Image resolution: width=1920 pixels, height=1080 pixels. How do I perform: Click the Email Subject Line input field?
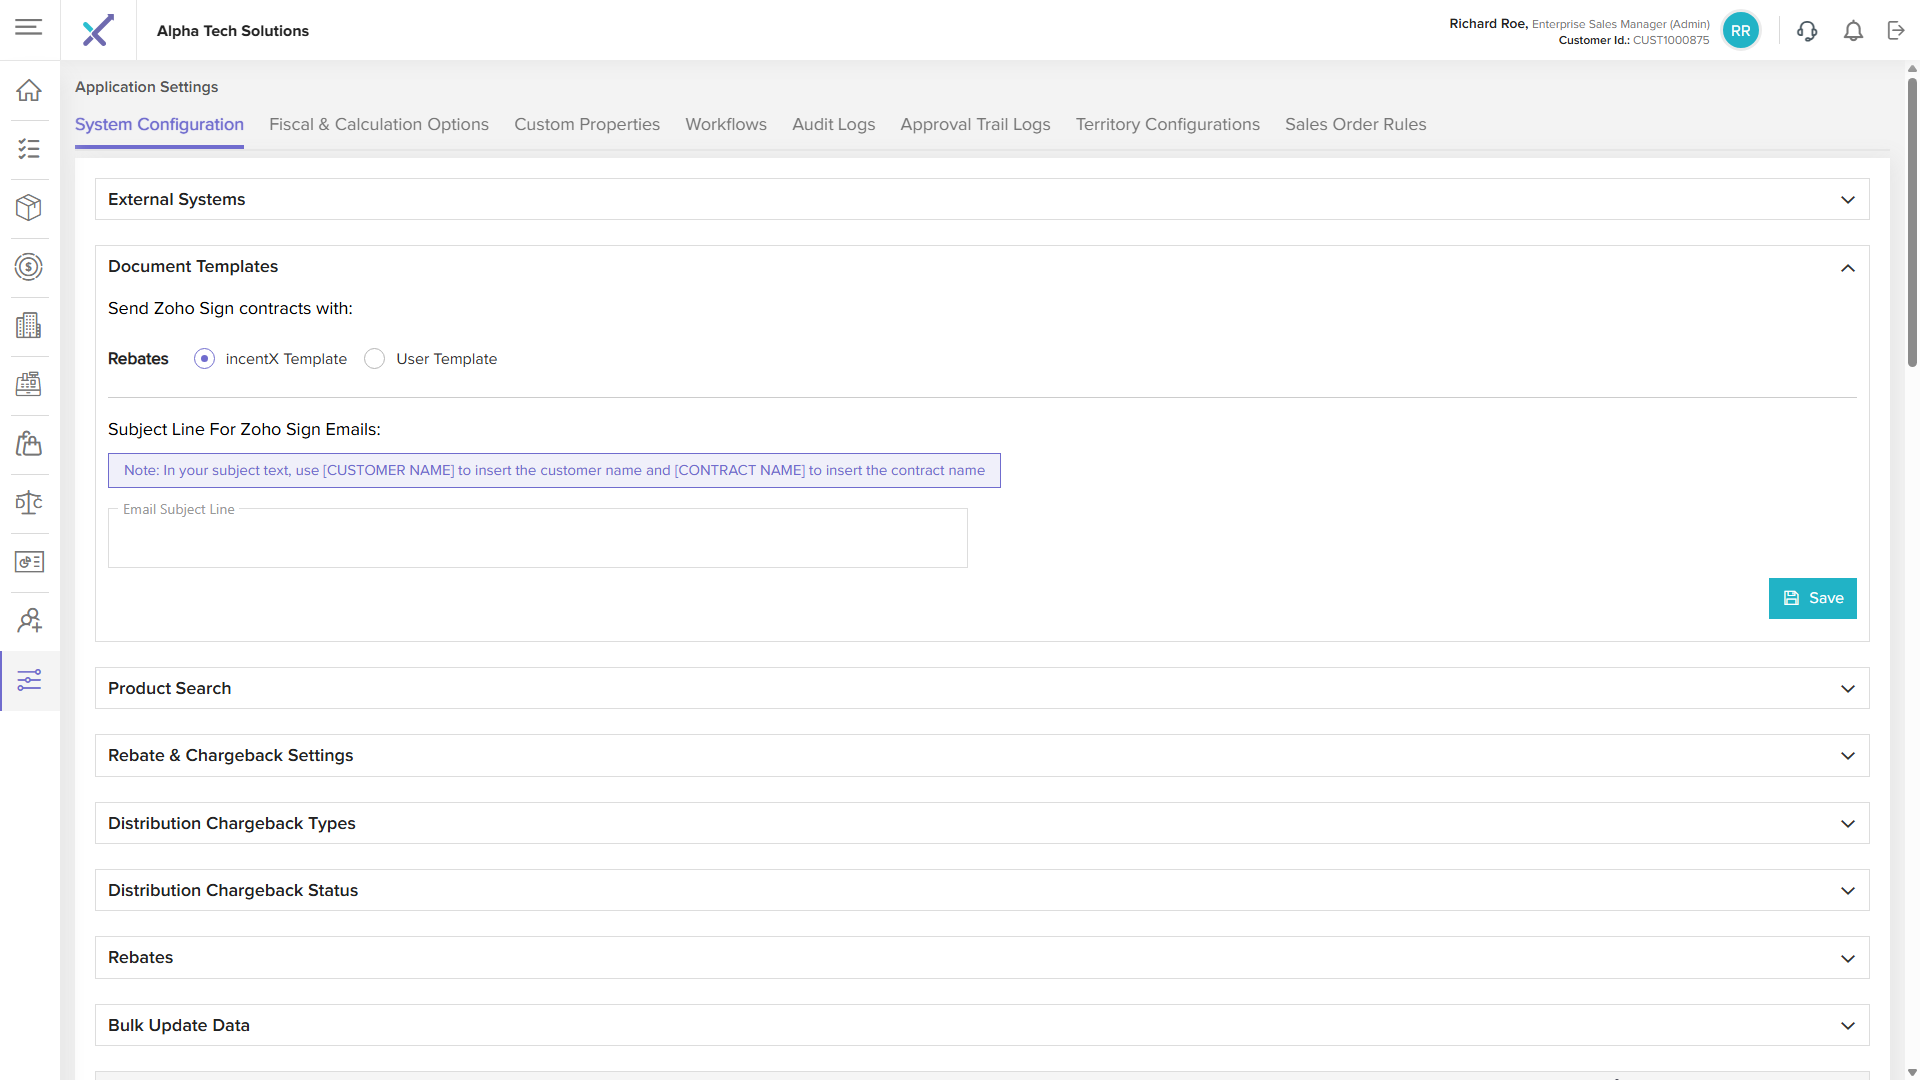click(x=537, y=540)
